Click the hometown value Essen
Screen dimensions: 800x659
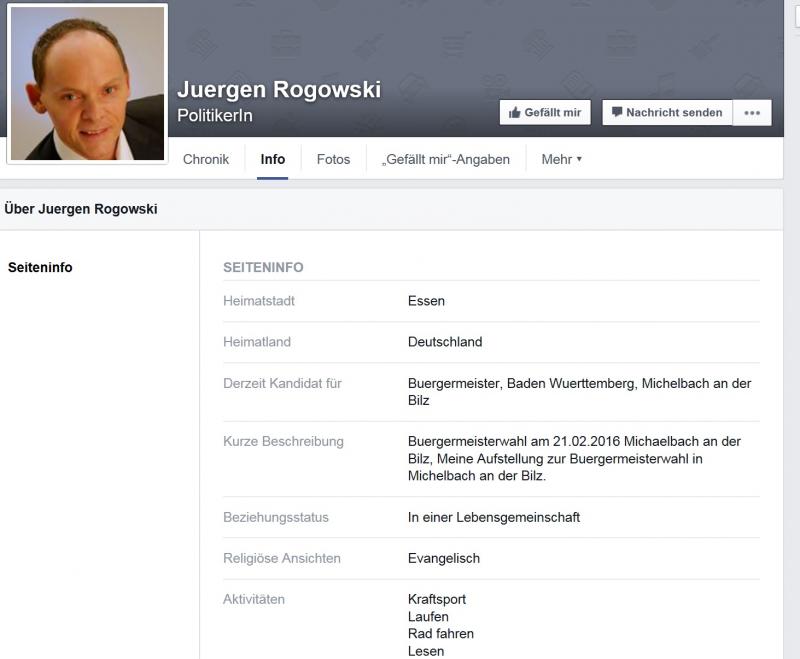click(x=426, y=301)
